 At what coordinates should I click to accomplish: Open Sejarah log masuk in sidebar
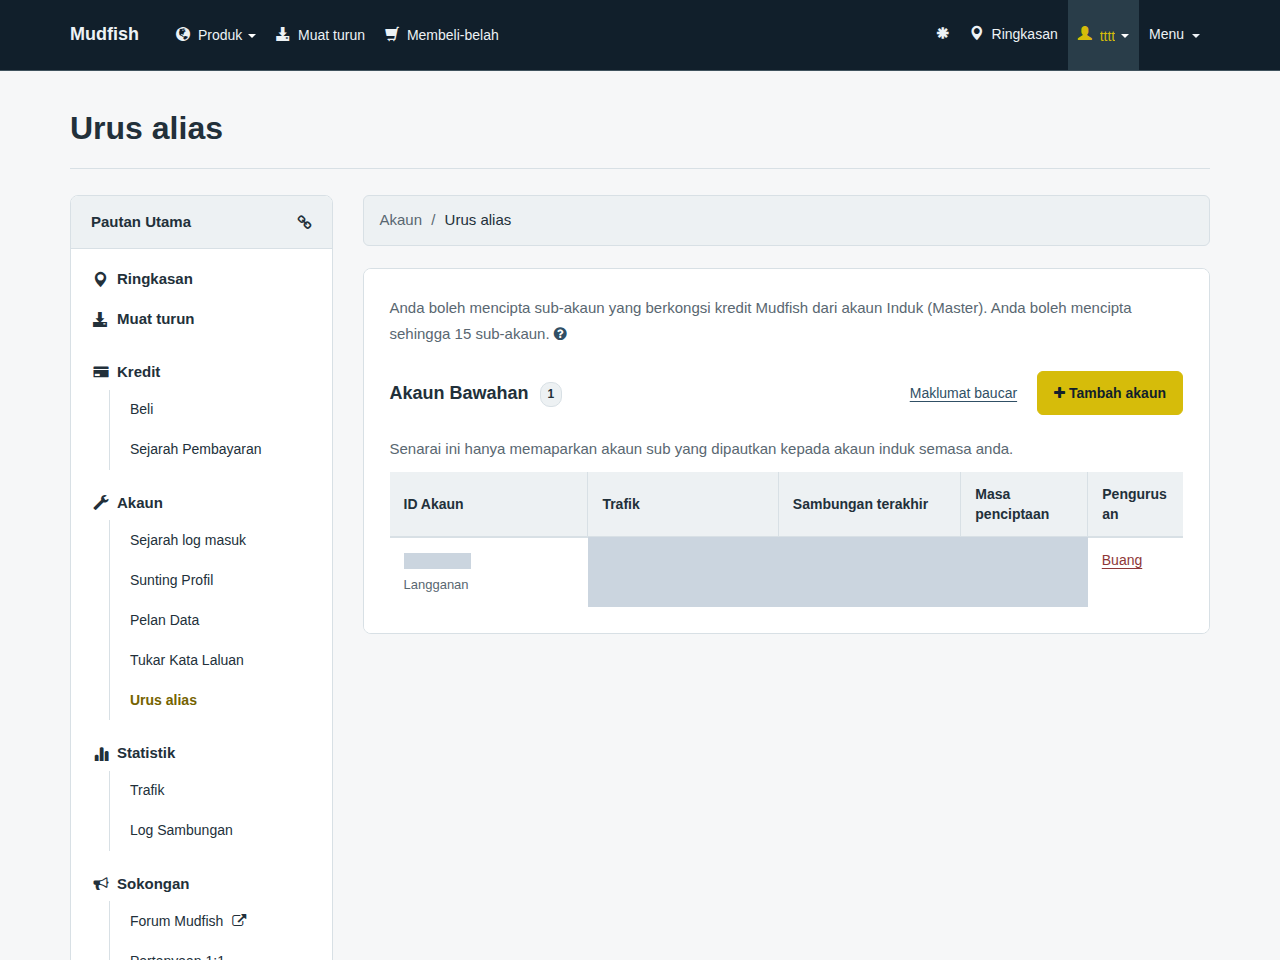click(188, 540)
